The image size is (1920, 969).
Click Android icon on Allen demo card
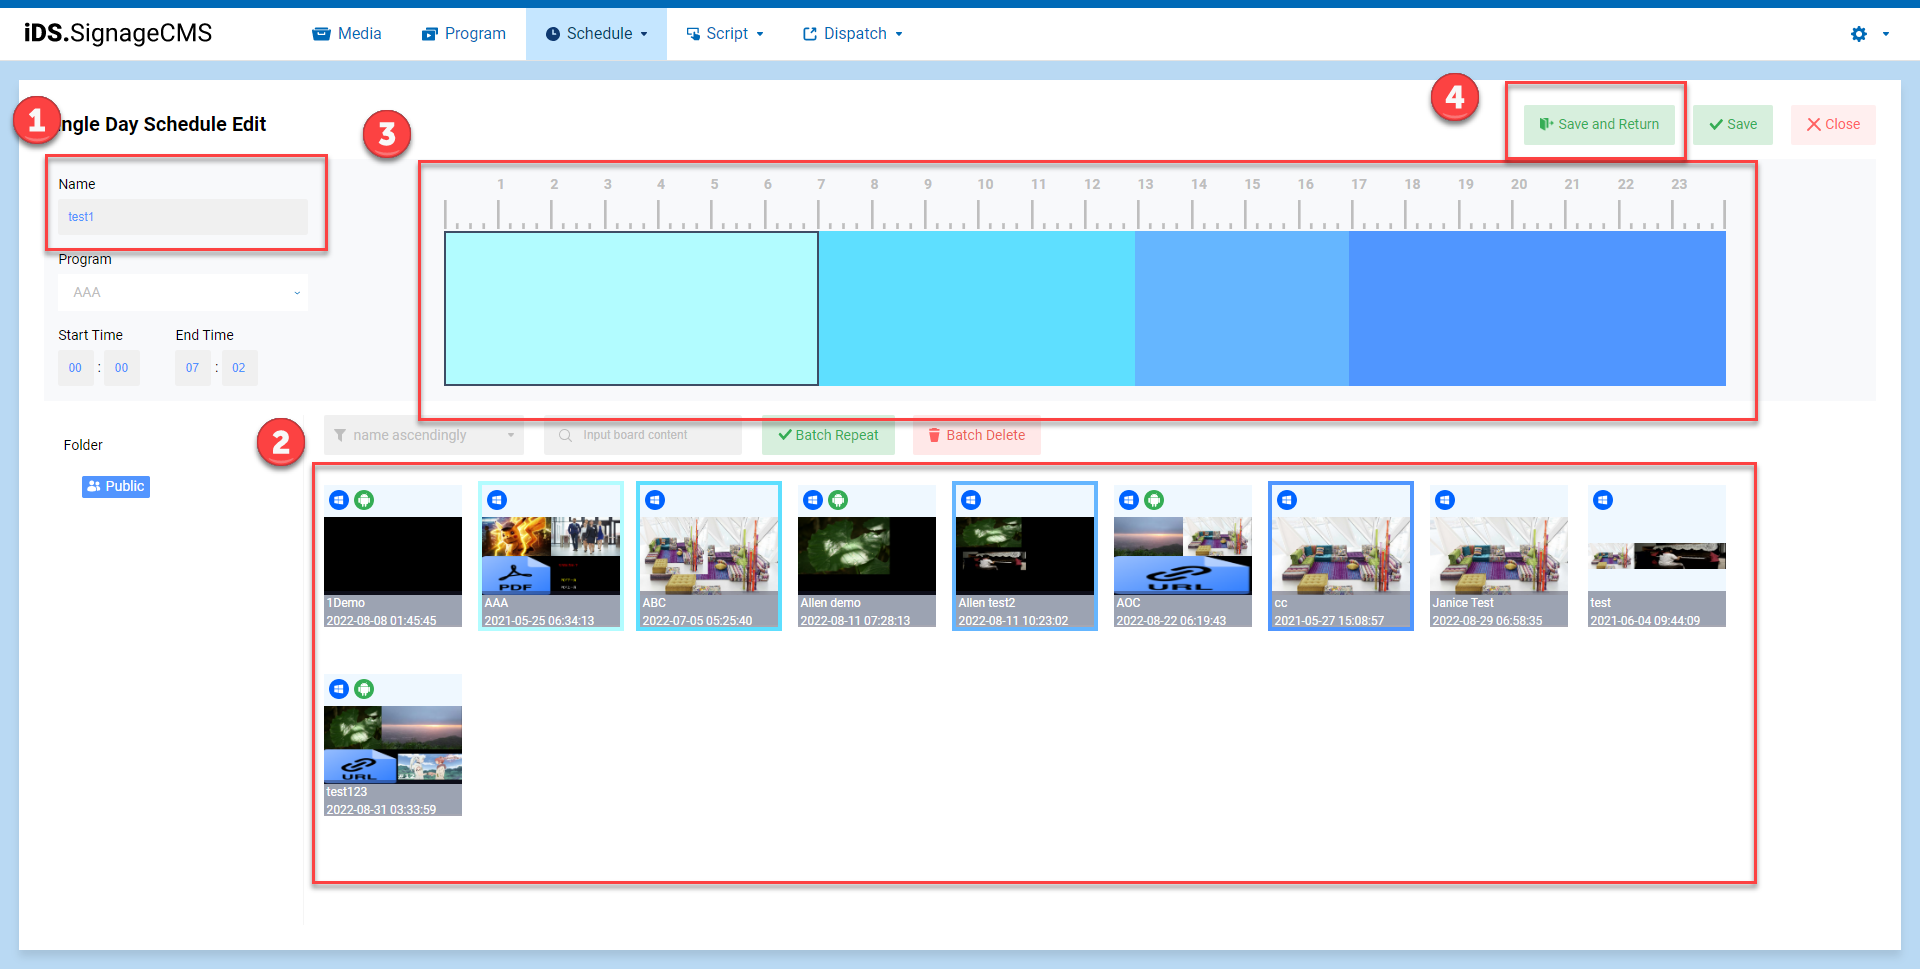pyautogui.click(x=838, y=500)
